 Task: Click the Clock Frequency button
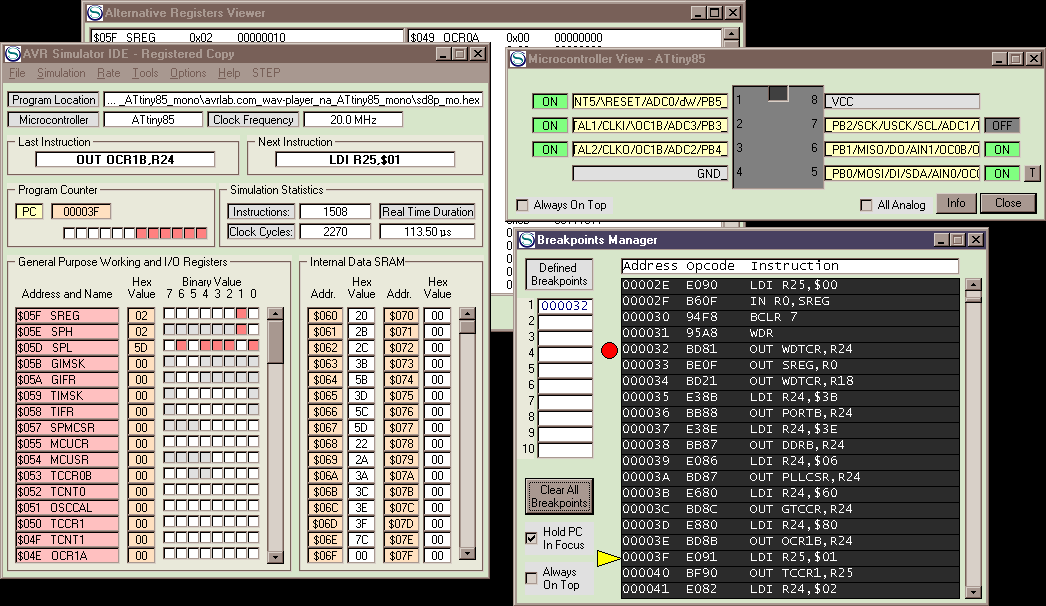pyautogui.click(x=253, y=120)
